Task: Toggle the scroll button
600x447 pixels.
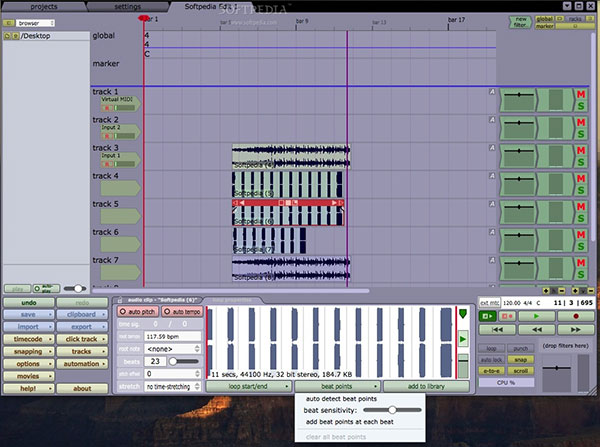Action: 520,371
